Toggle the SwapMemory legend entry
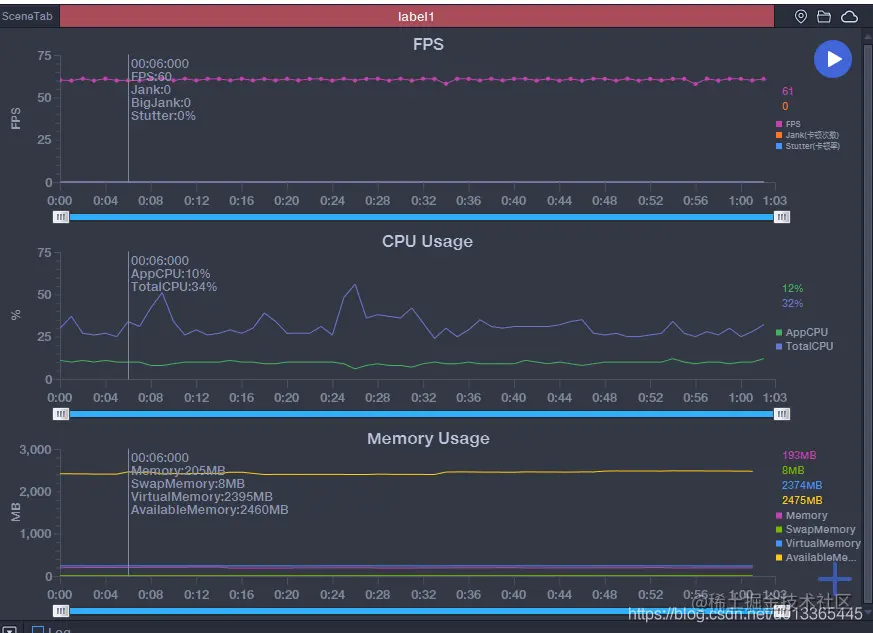Screen dimensions: 873x633 click(816, 529)
